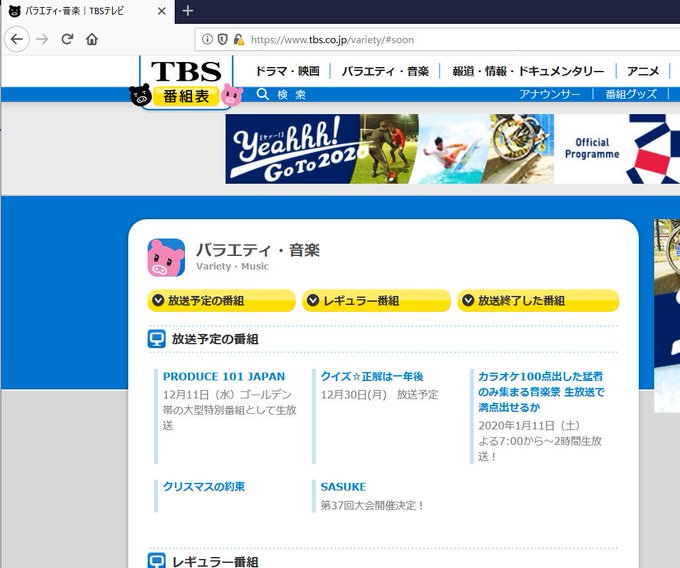Open the バラエティ・音楽 navigation menu

[x=385, y=71]
